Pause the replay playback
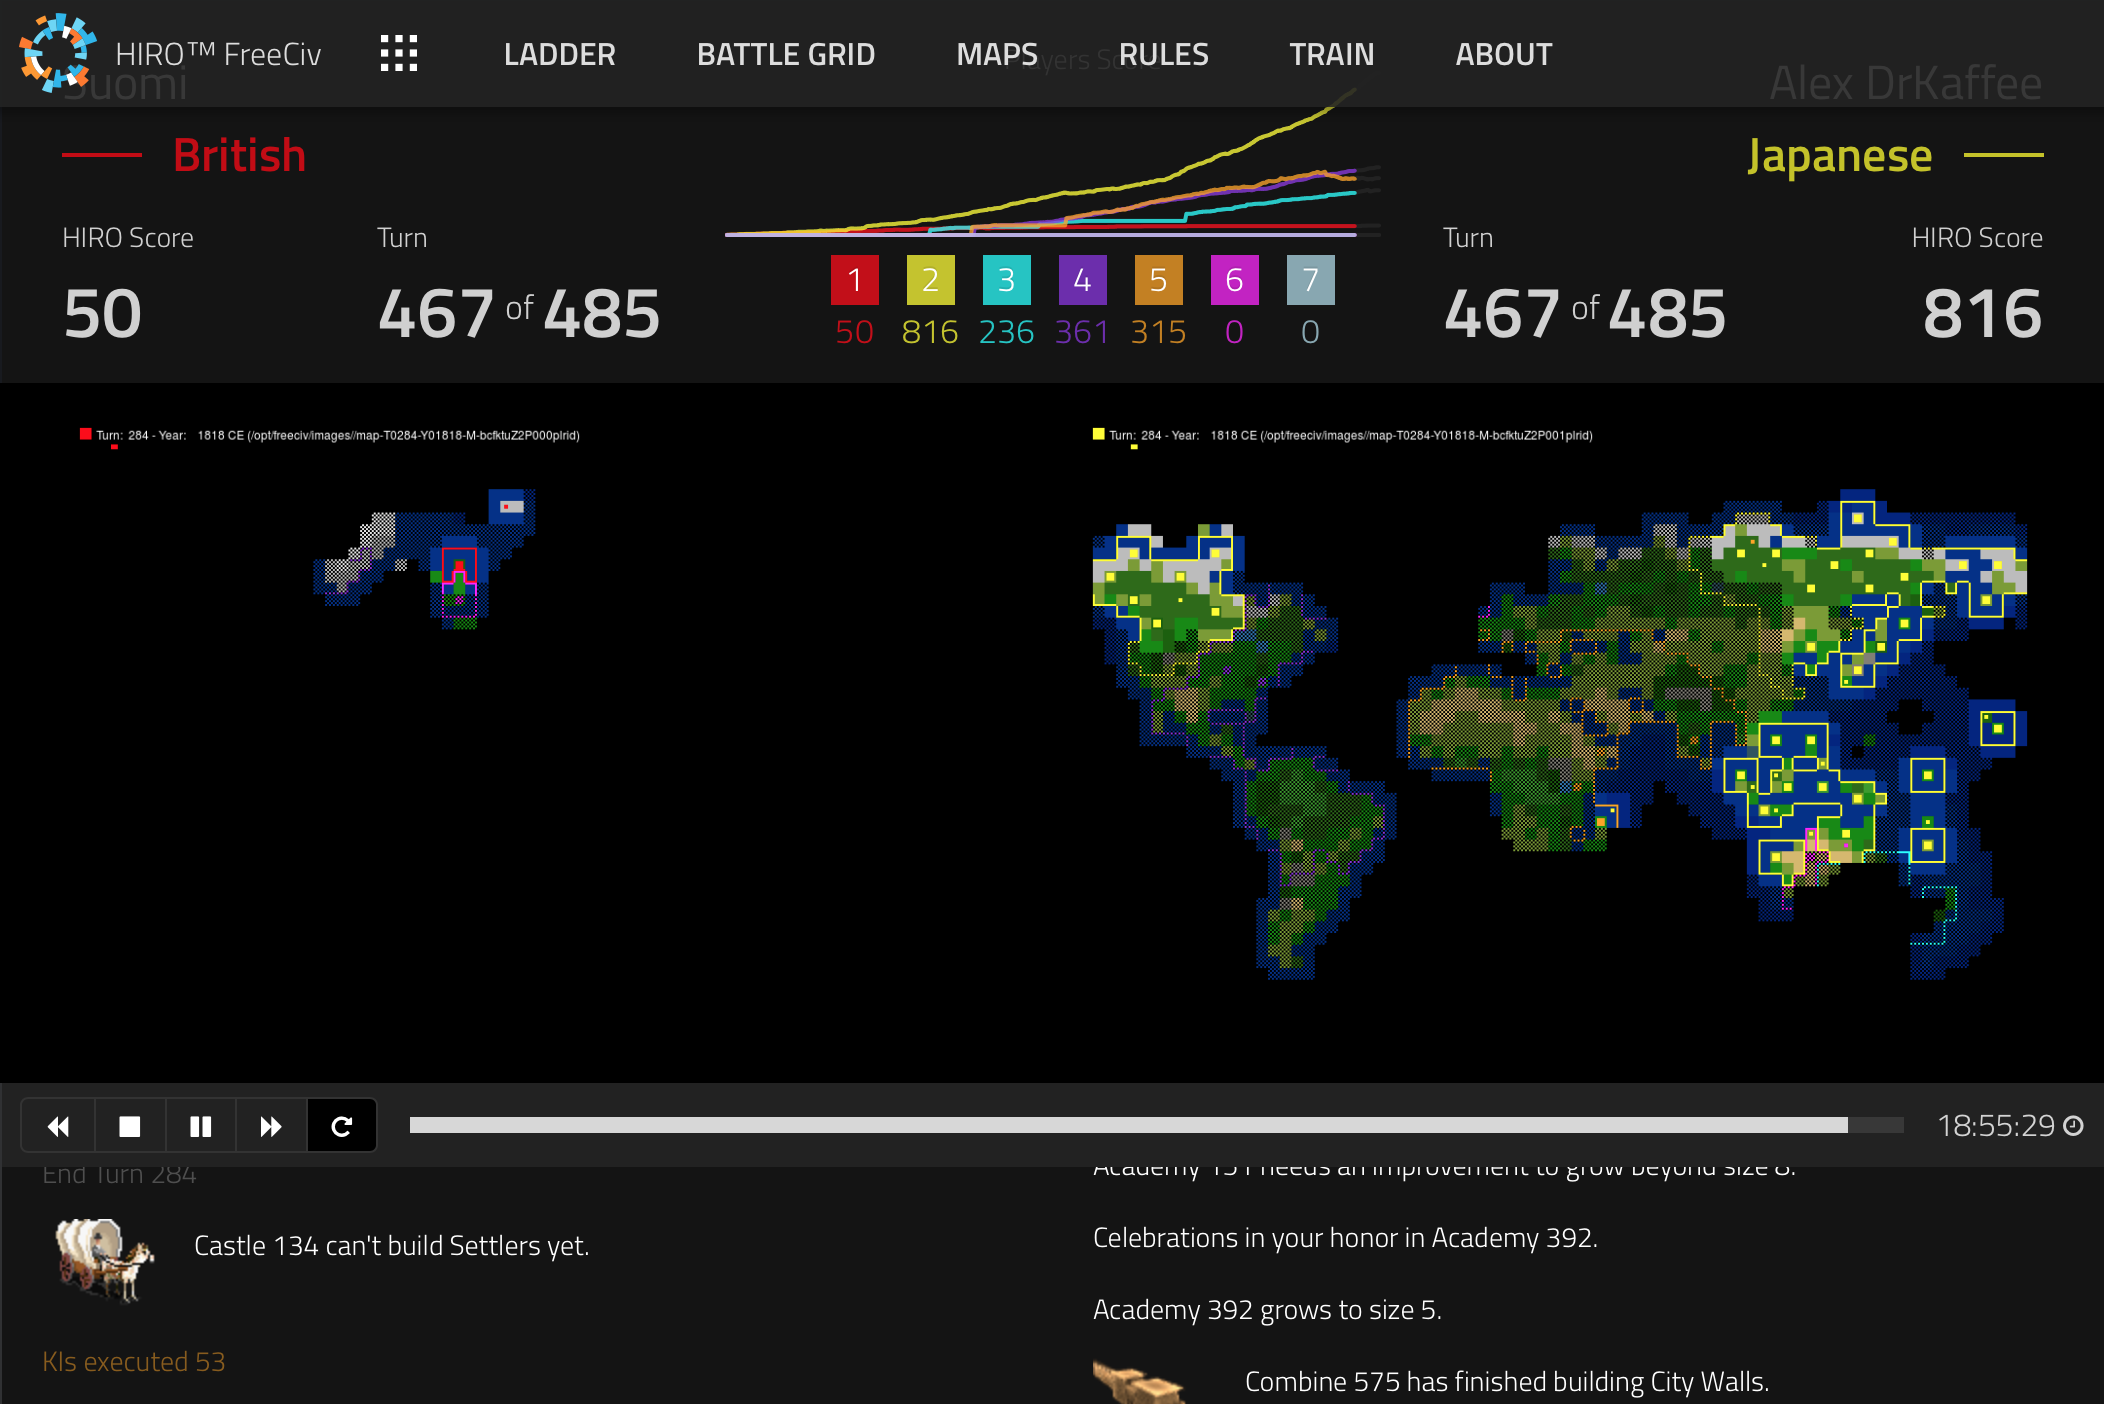This screenshot has height=1404, width=2104. click(200, 1126)
